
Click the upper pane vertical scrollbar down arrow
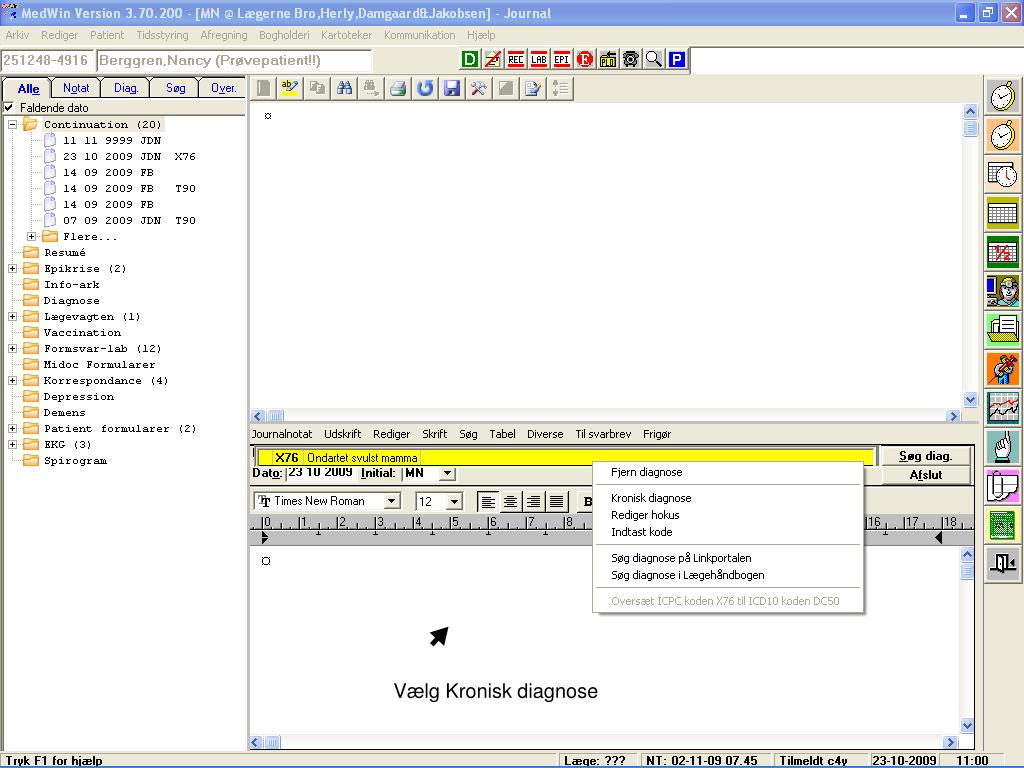point(970,400)
